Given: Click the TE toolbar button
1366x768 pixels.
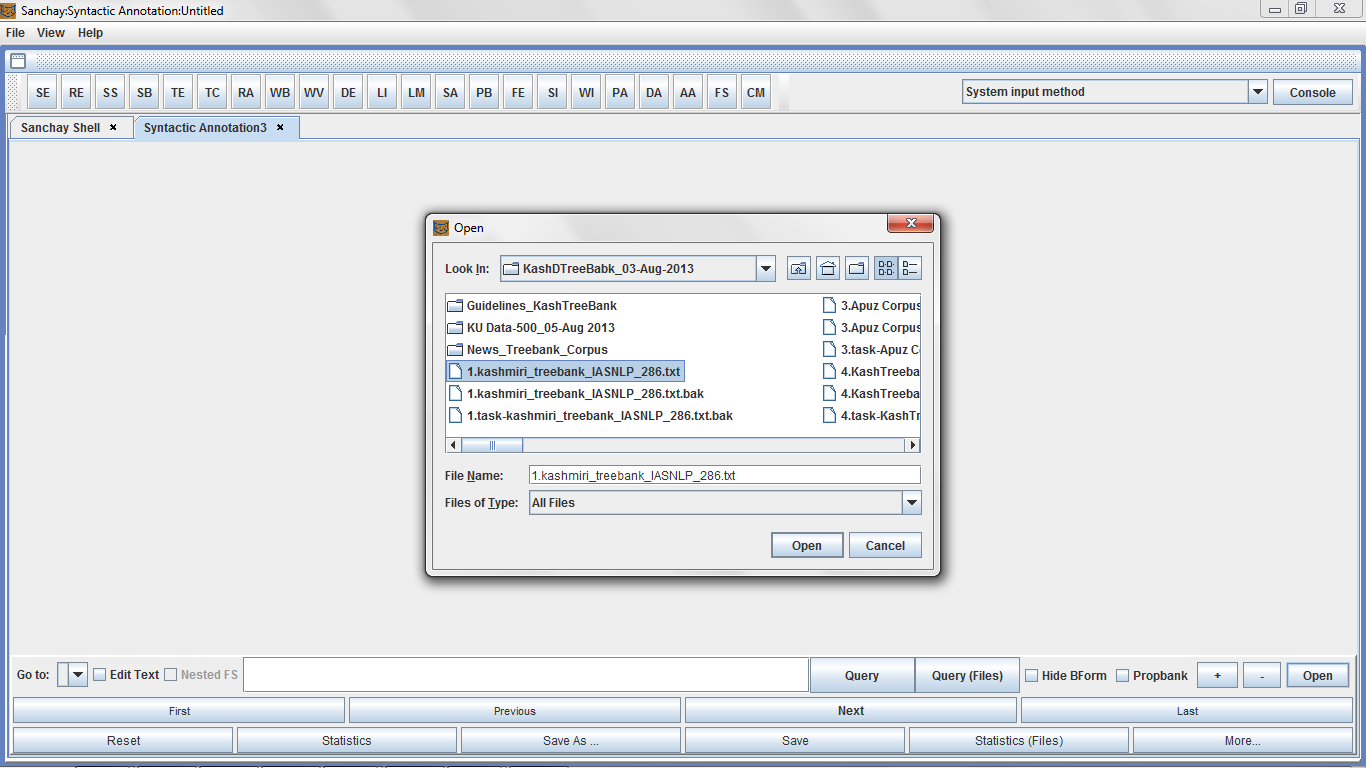Looking at the screenshot, I should 178,93.
